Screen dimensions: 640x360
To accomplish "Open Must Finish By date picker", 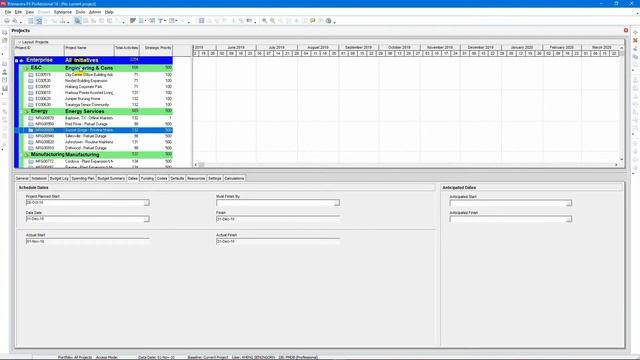I will (x=337, y=203).
